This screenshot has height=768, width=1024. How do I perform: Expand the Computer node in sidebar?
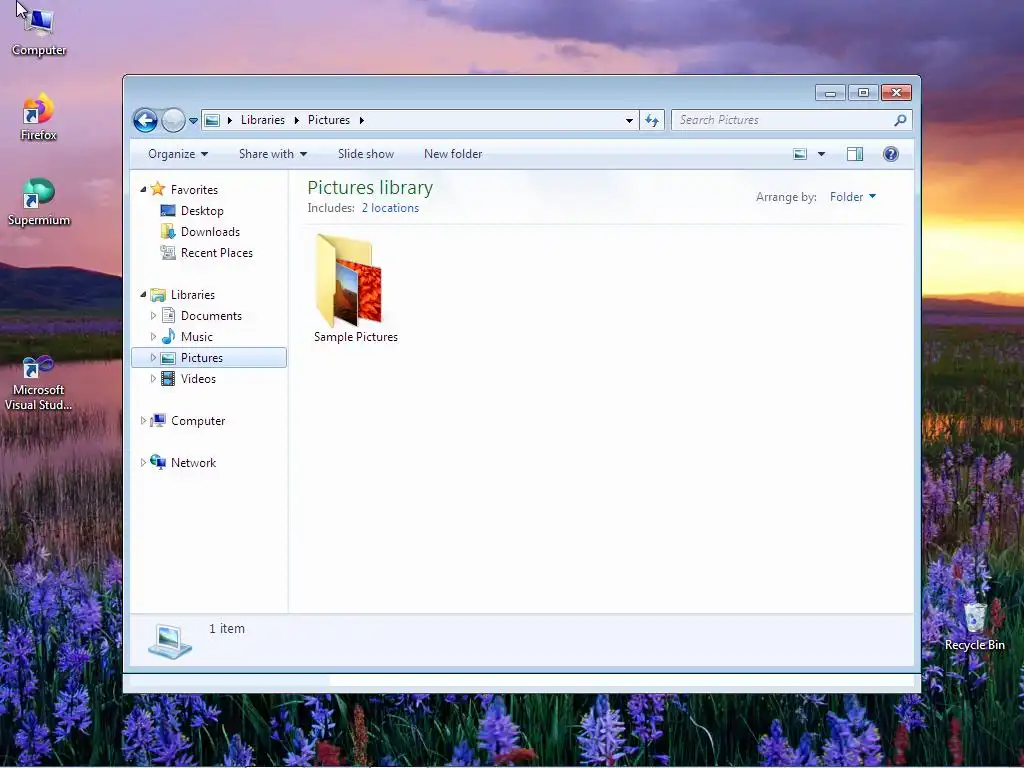click(143, 421)
